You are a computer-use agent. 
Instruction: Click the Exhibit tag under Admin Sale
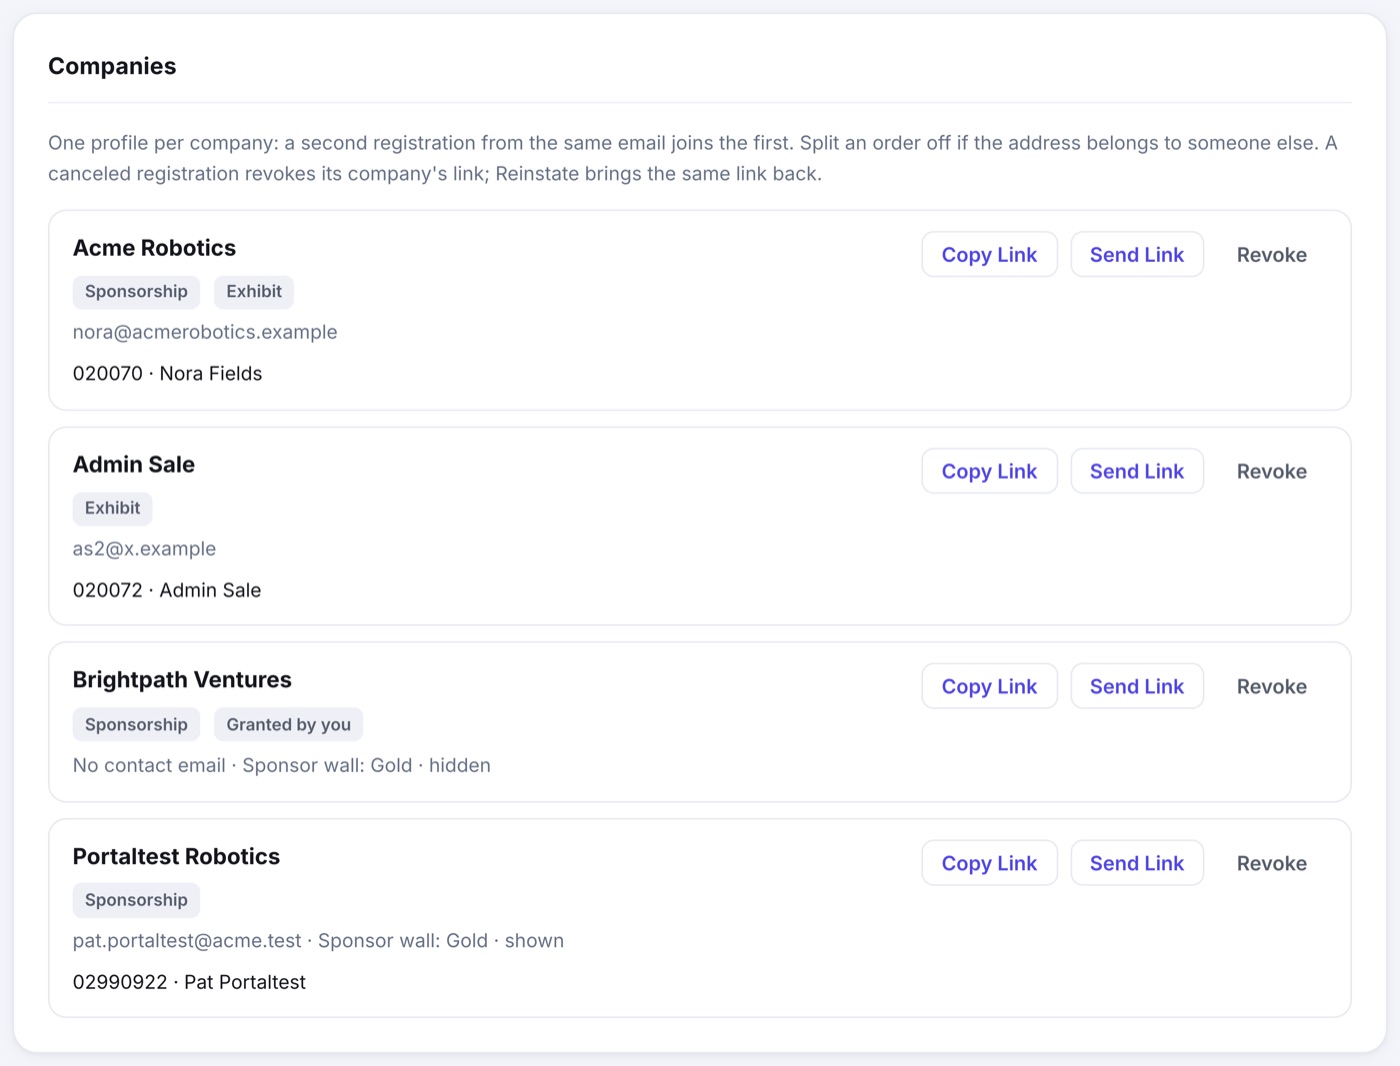(x=113, y=508)
